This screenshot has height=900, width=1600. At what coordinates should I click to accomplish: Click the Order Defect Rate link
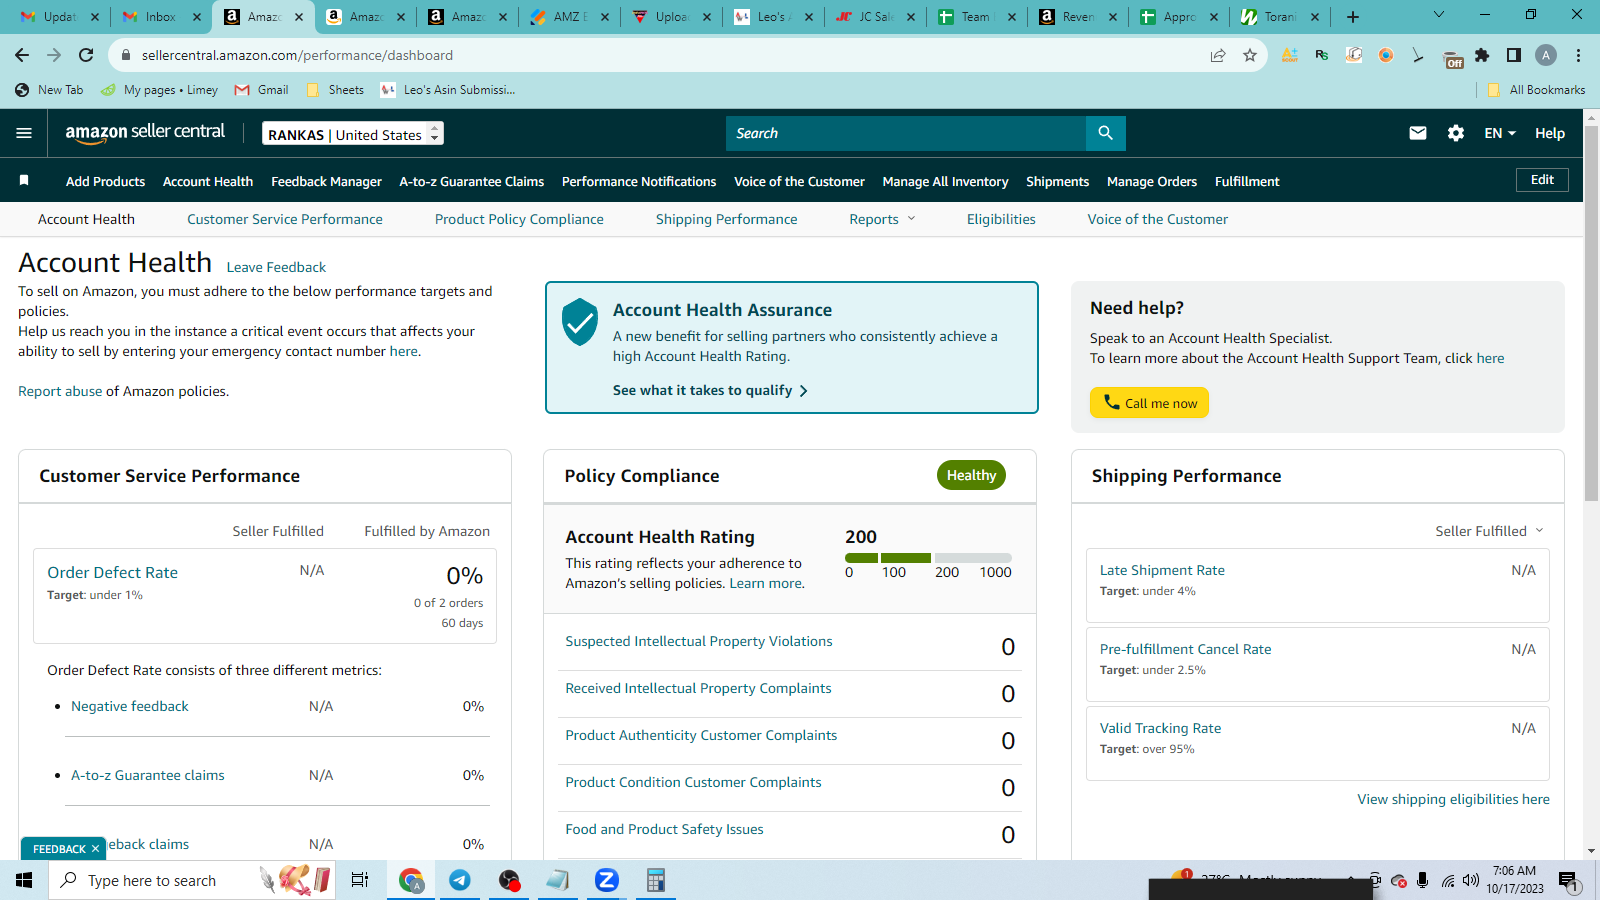pos(112,572)
